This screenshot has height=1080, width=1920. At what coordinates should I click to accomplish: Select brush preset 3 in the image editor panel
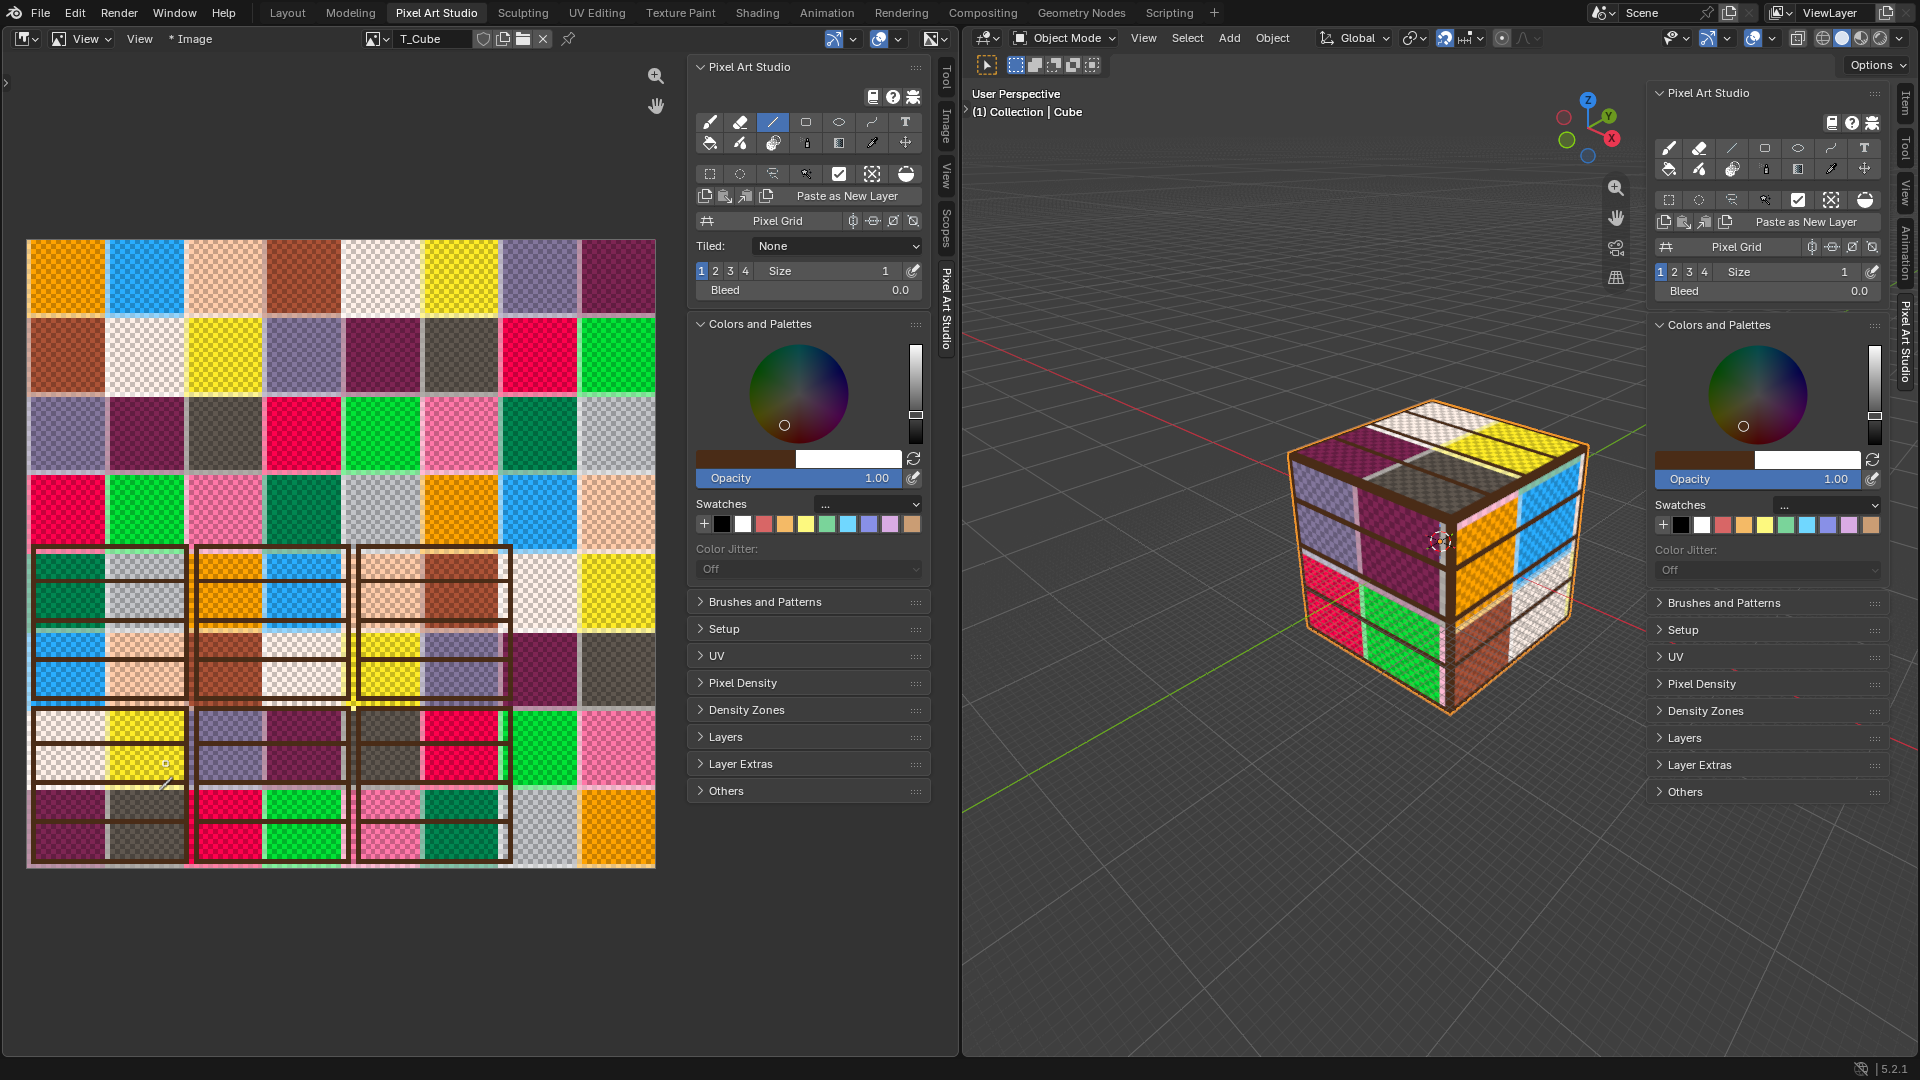coord(731,271)
